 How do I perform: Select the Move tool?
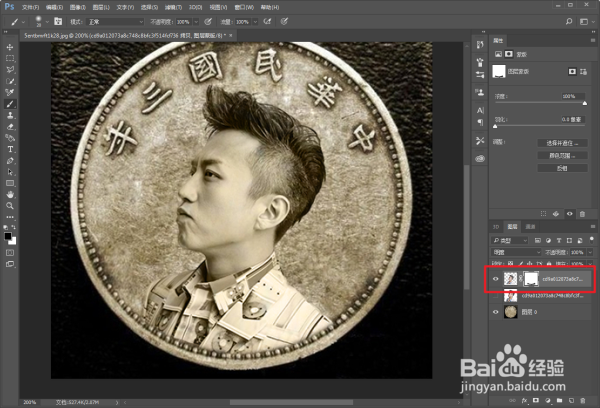coord(10,47)
